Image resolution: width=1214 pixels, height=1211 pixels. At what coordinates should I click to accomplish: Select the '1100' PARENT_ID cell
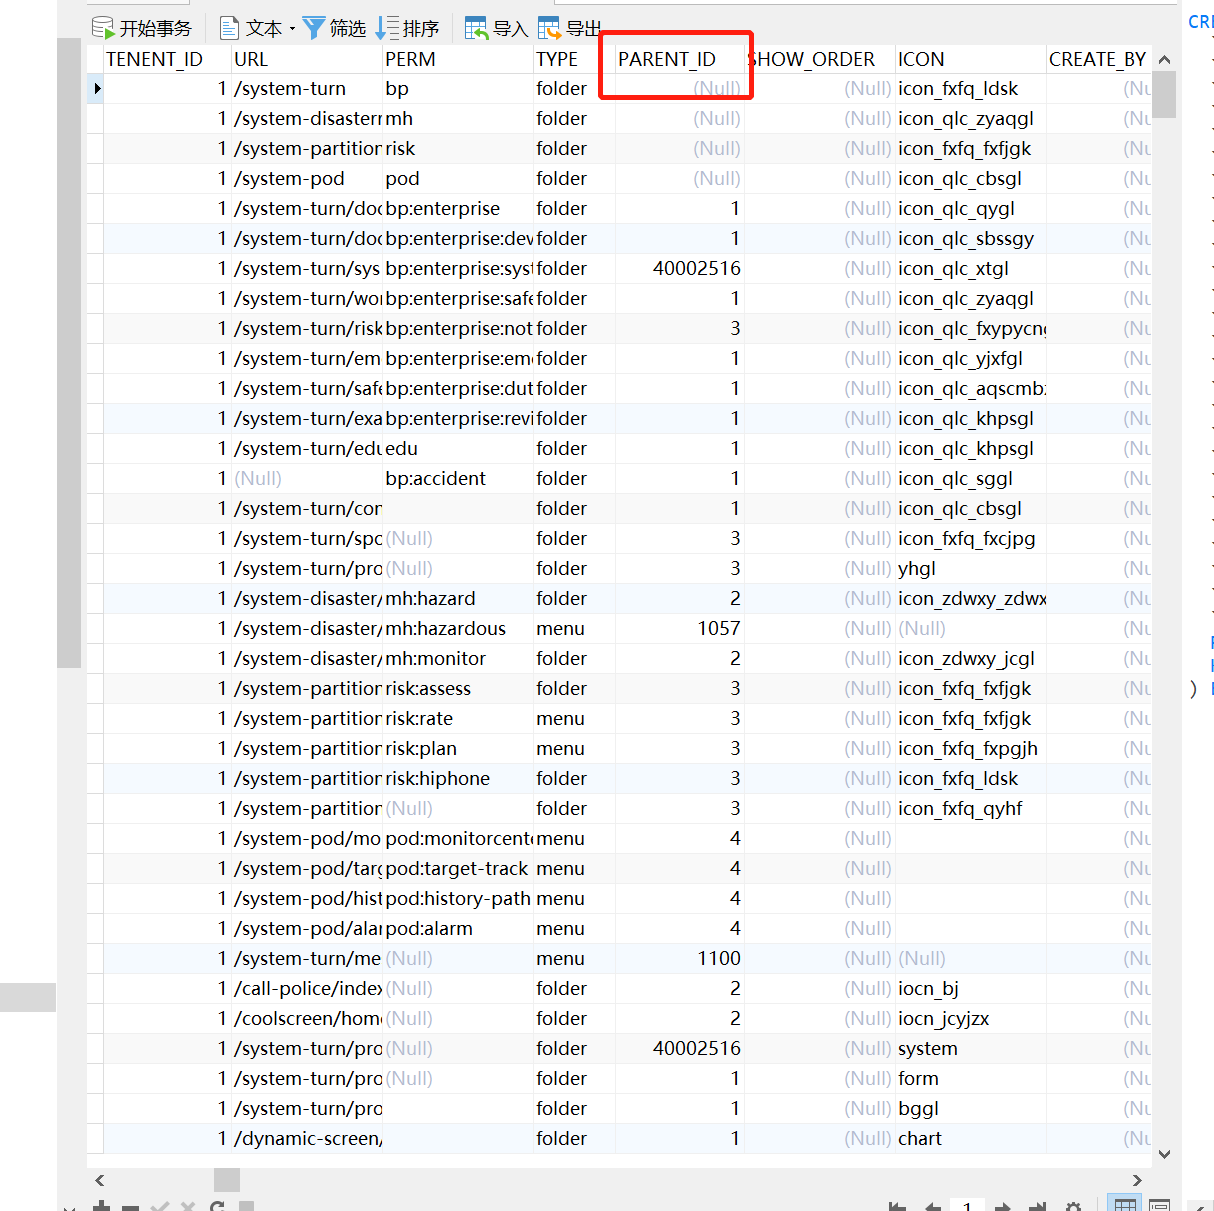pyautogui.click(x=679, y=958)
